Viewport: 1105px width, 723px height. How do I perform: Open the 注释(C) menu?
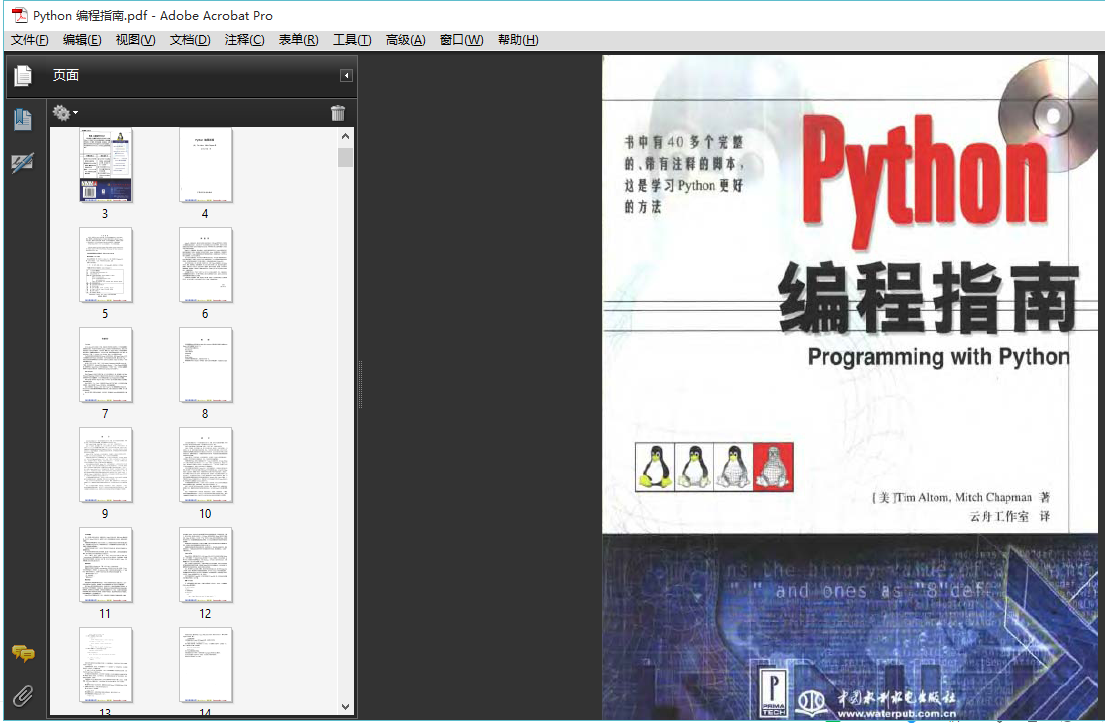point(244,40)
